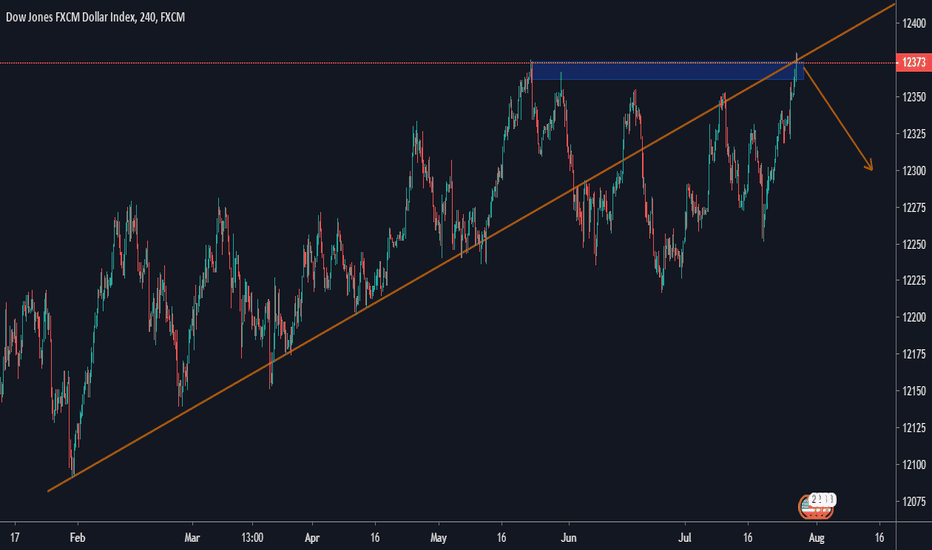This screenshot has width=932, height=550.
Task: Click the 12075 price axis label
Action: tap(914, 501)
